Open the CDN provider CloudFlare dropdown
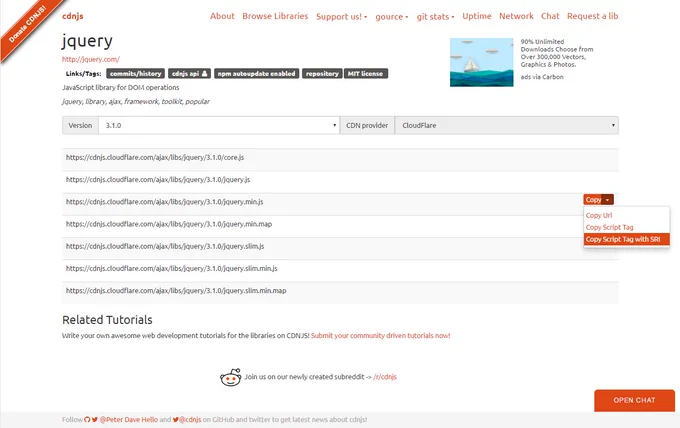Viewport: 680px width, 428px height. pyautogui.click(x=506, y=125)
